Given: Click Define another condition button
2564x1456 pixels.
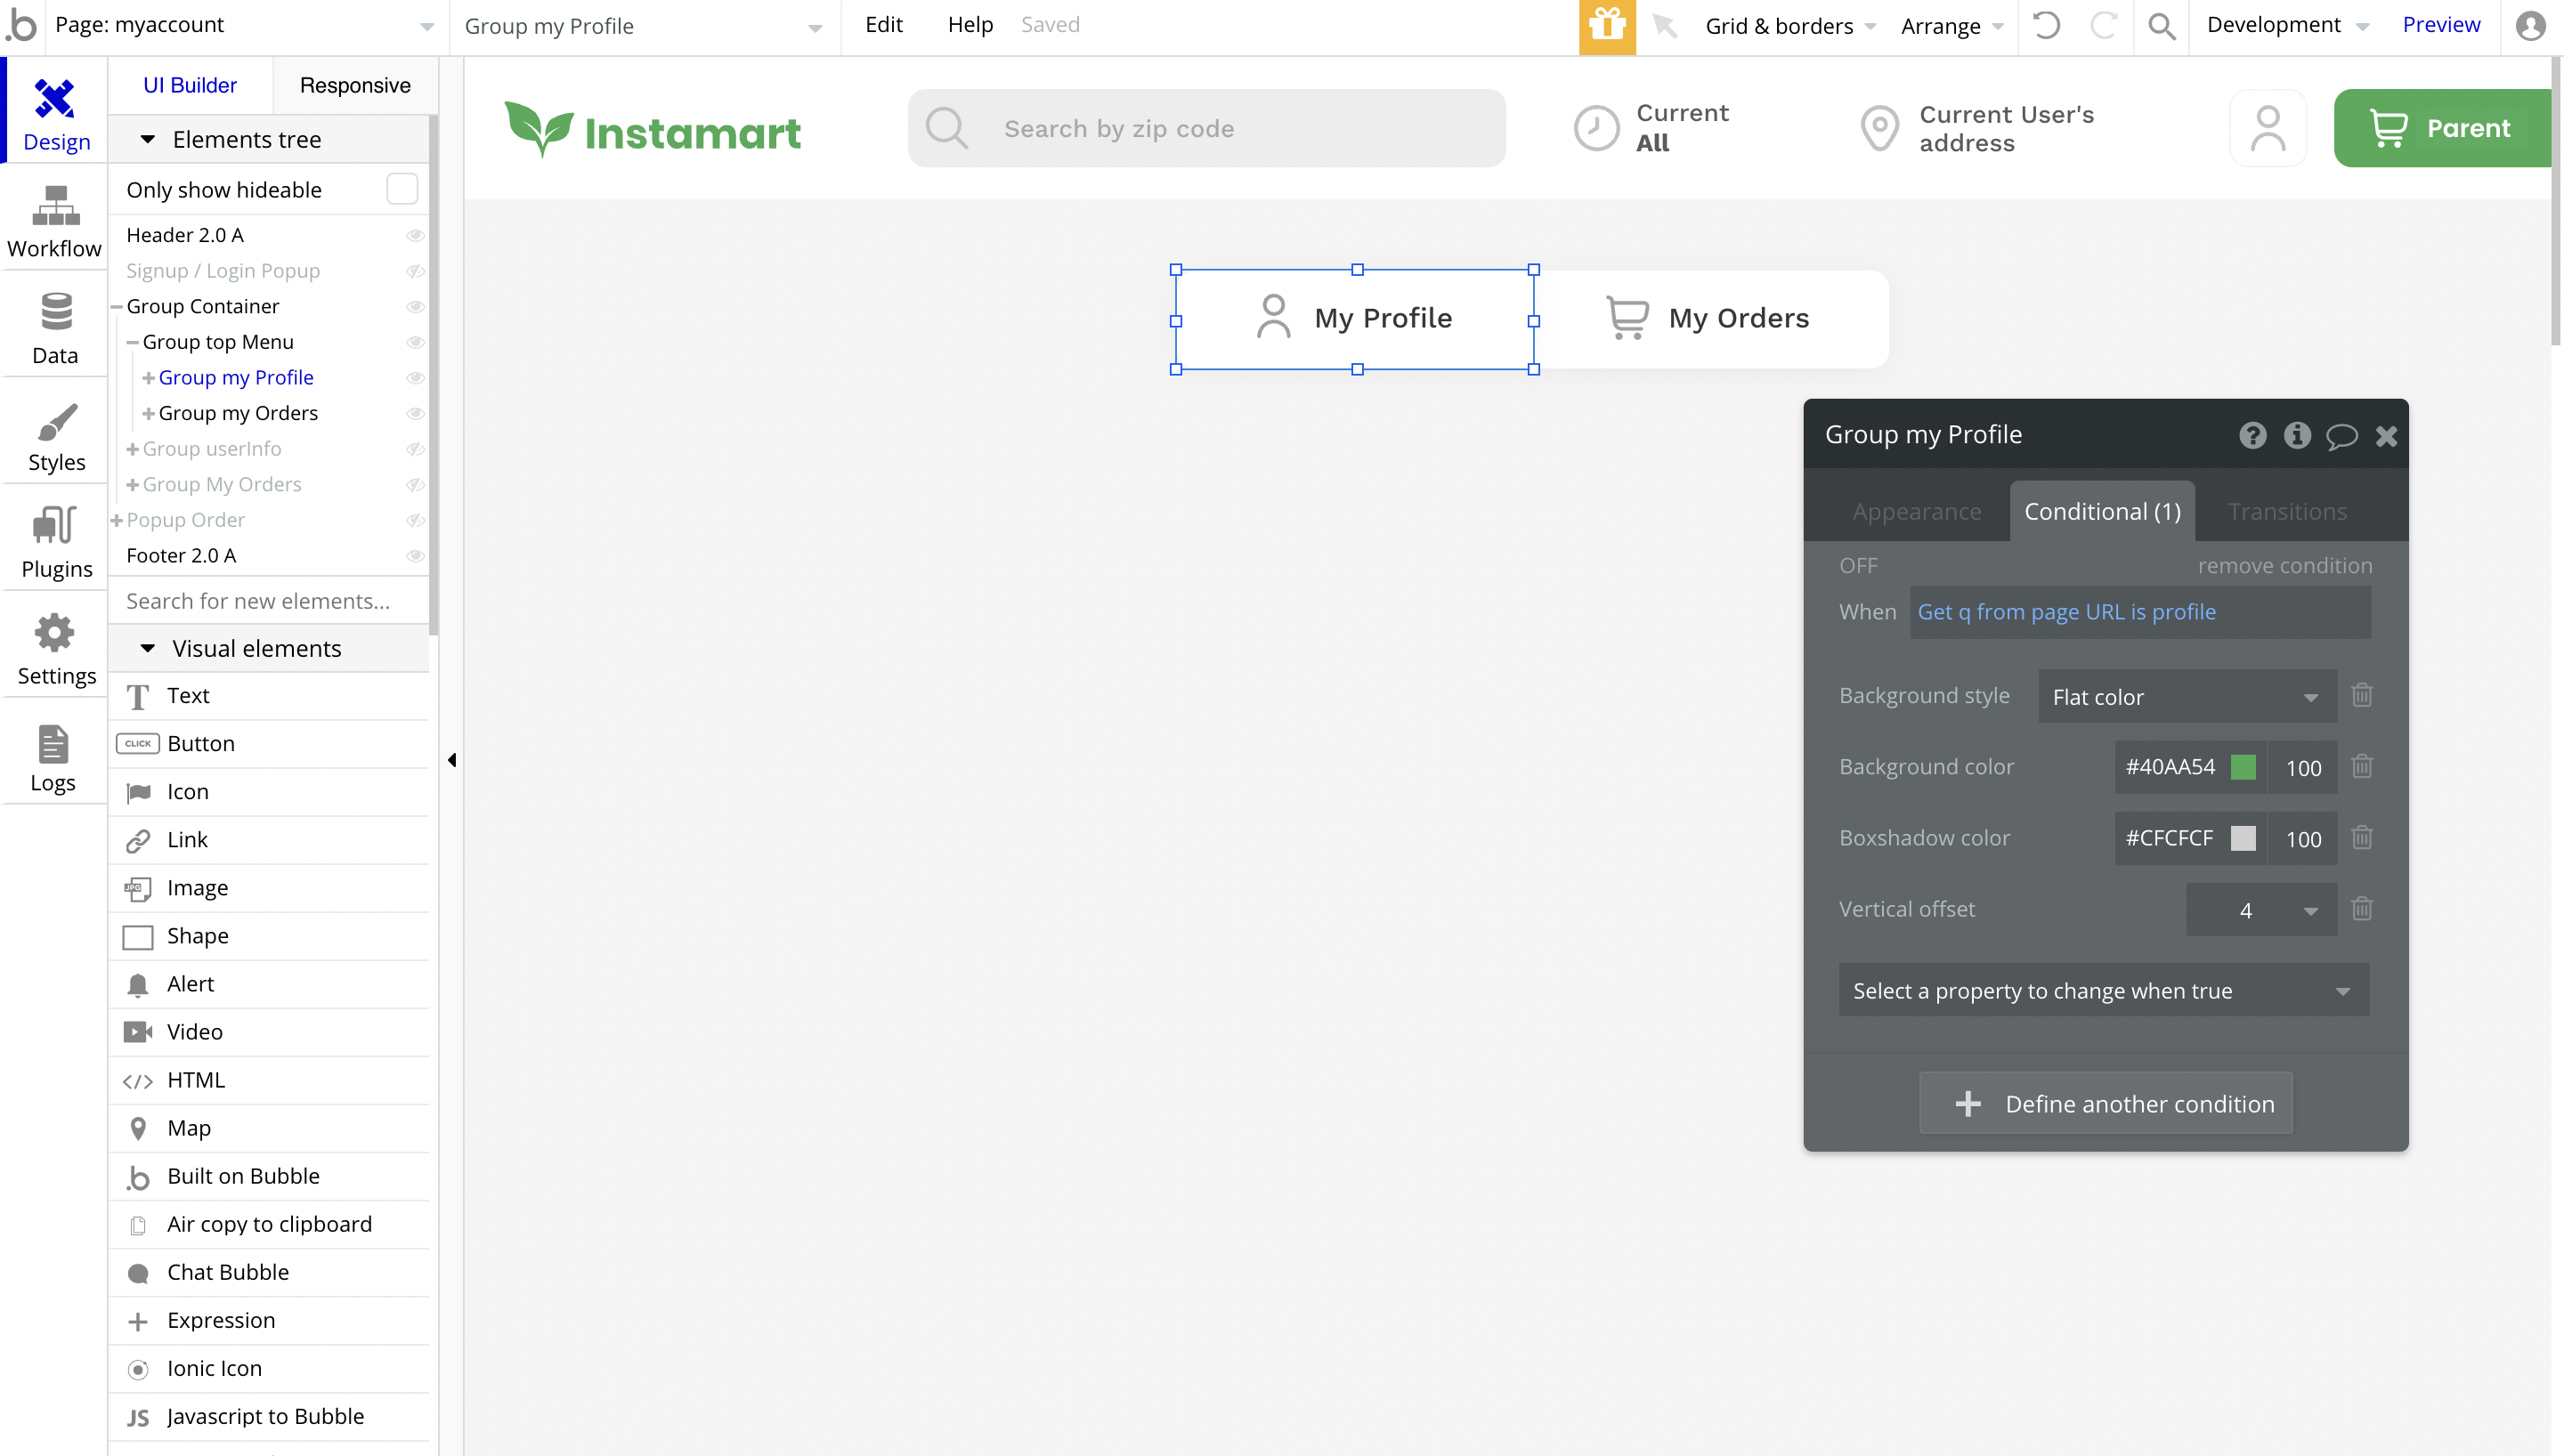Looking at the screenshot, I should [x=2105, y=1104].
